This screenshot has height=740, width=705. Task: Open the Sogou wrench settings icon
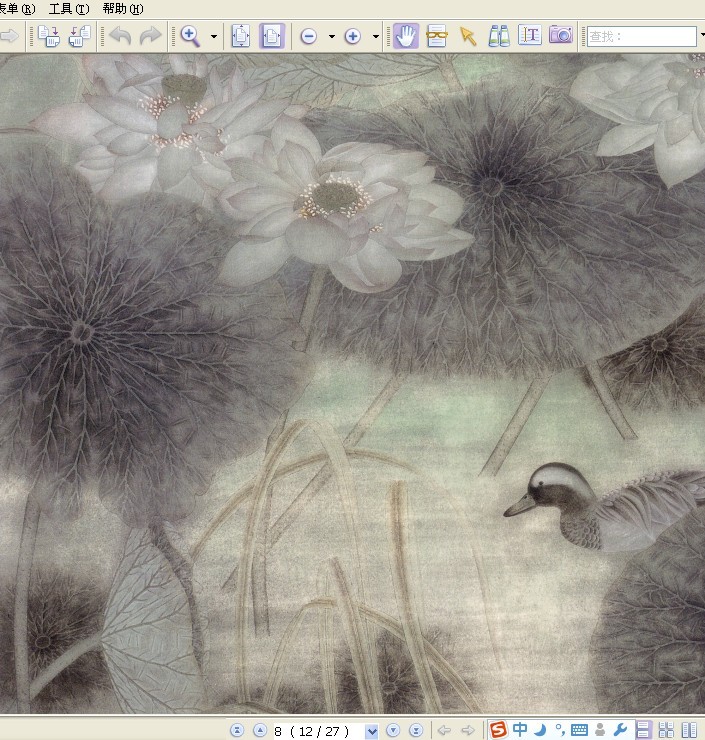coord(621,730)
